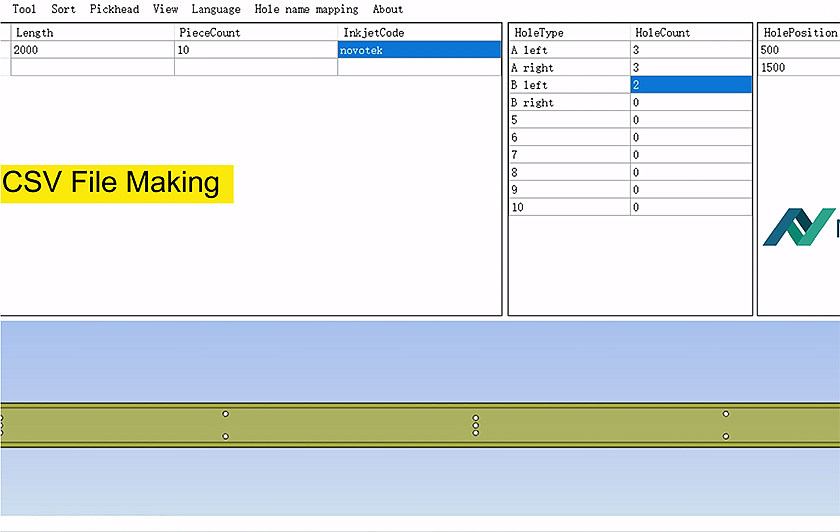Select the Length cell with 2000
Screen dimensions: 840x532
pyautogui.click(x=93, y=50)
